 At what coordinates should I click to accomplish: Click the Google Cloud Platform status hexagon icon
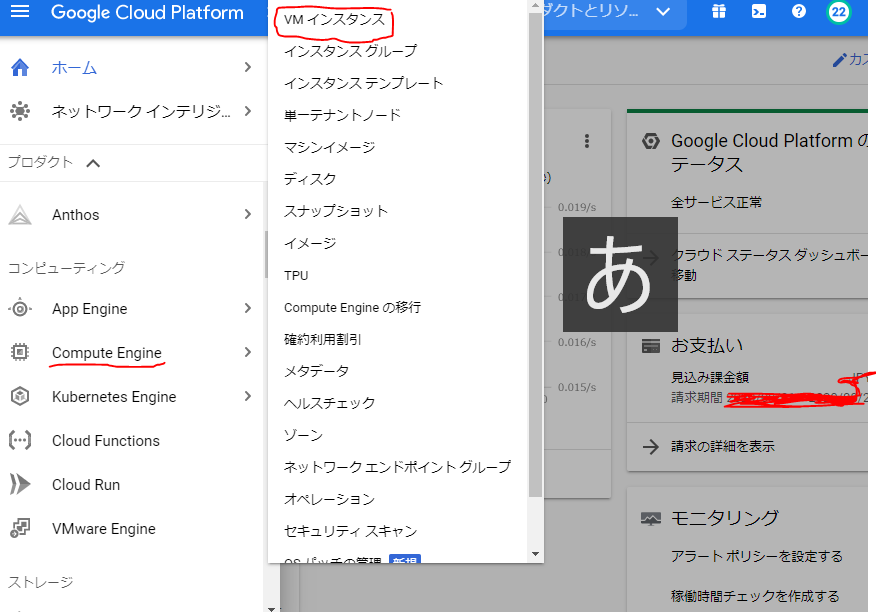pyautogui.click(x=651, y=141)
